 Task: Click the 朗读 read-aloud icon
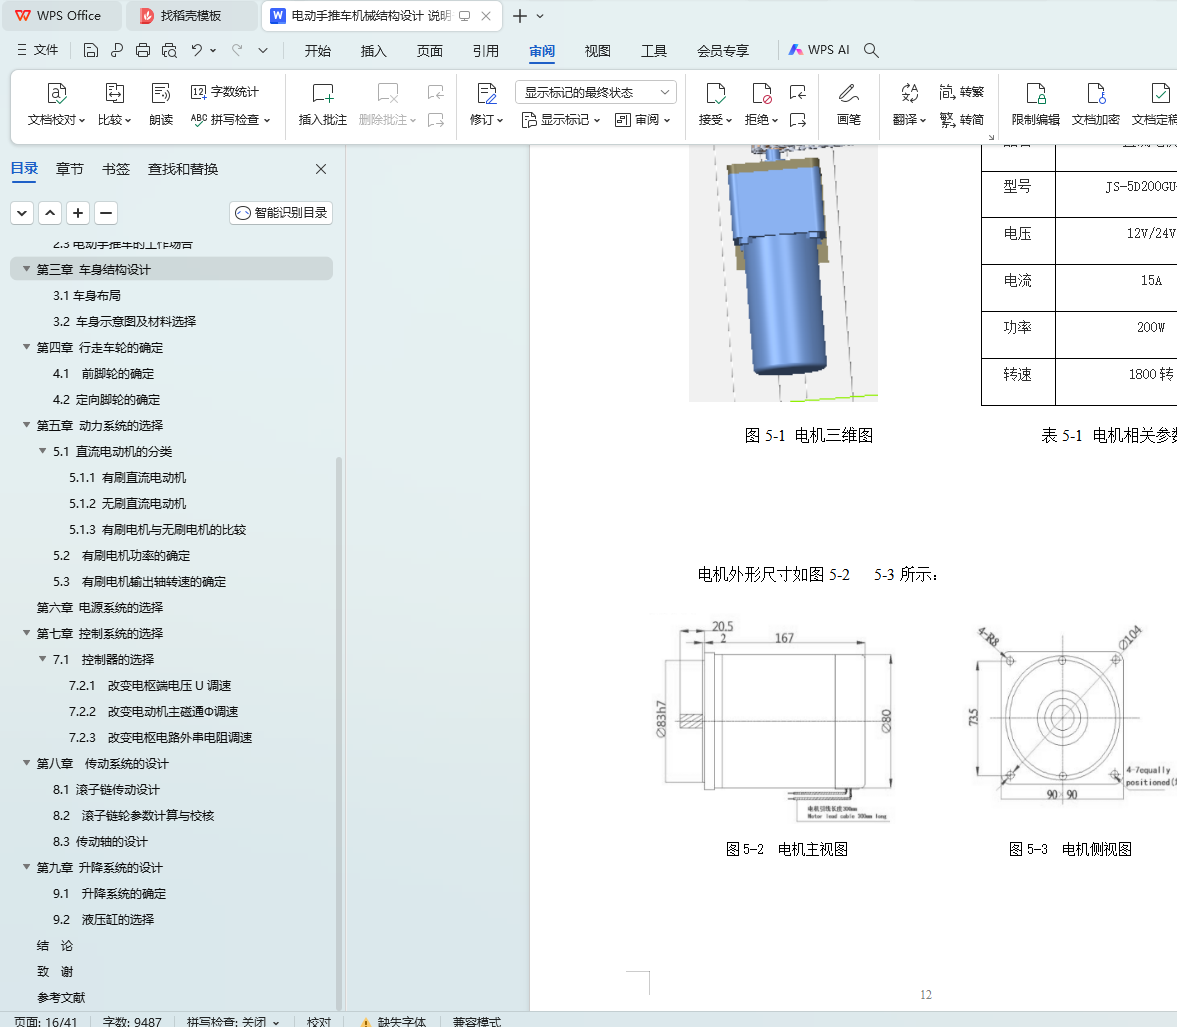[x=161, y=94]
